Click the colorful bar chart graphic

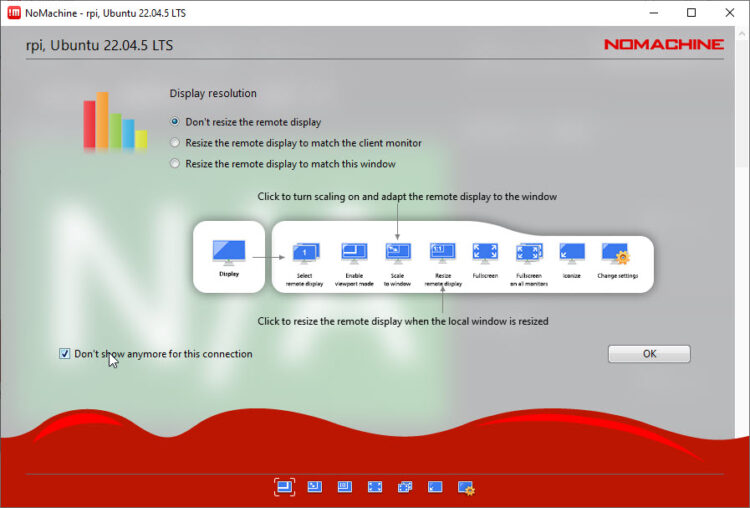point(115,120)
